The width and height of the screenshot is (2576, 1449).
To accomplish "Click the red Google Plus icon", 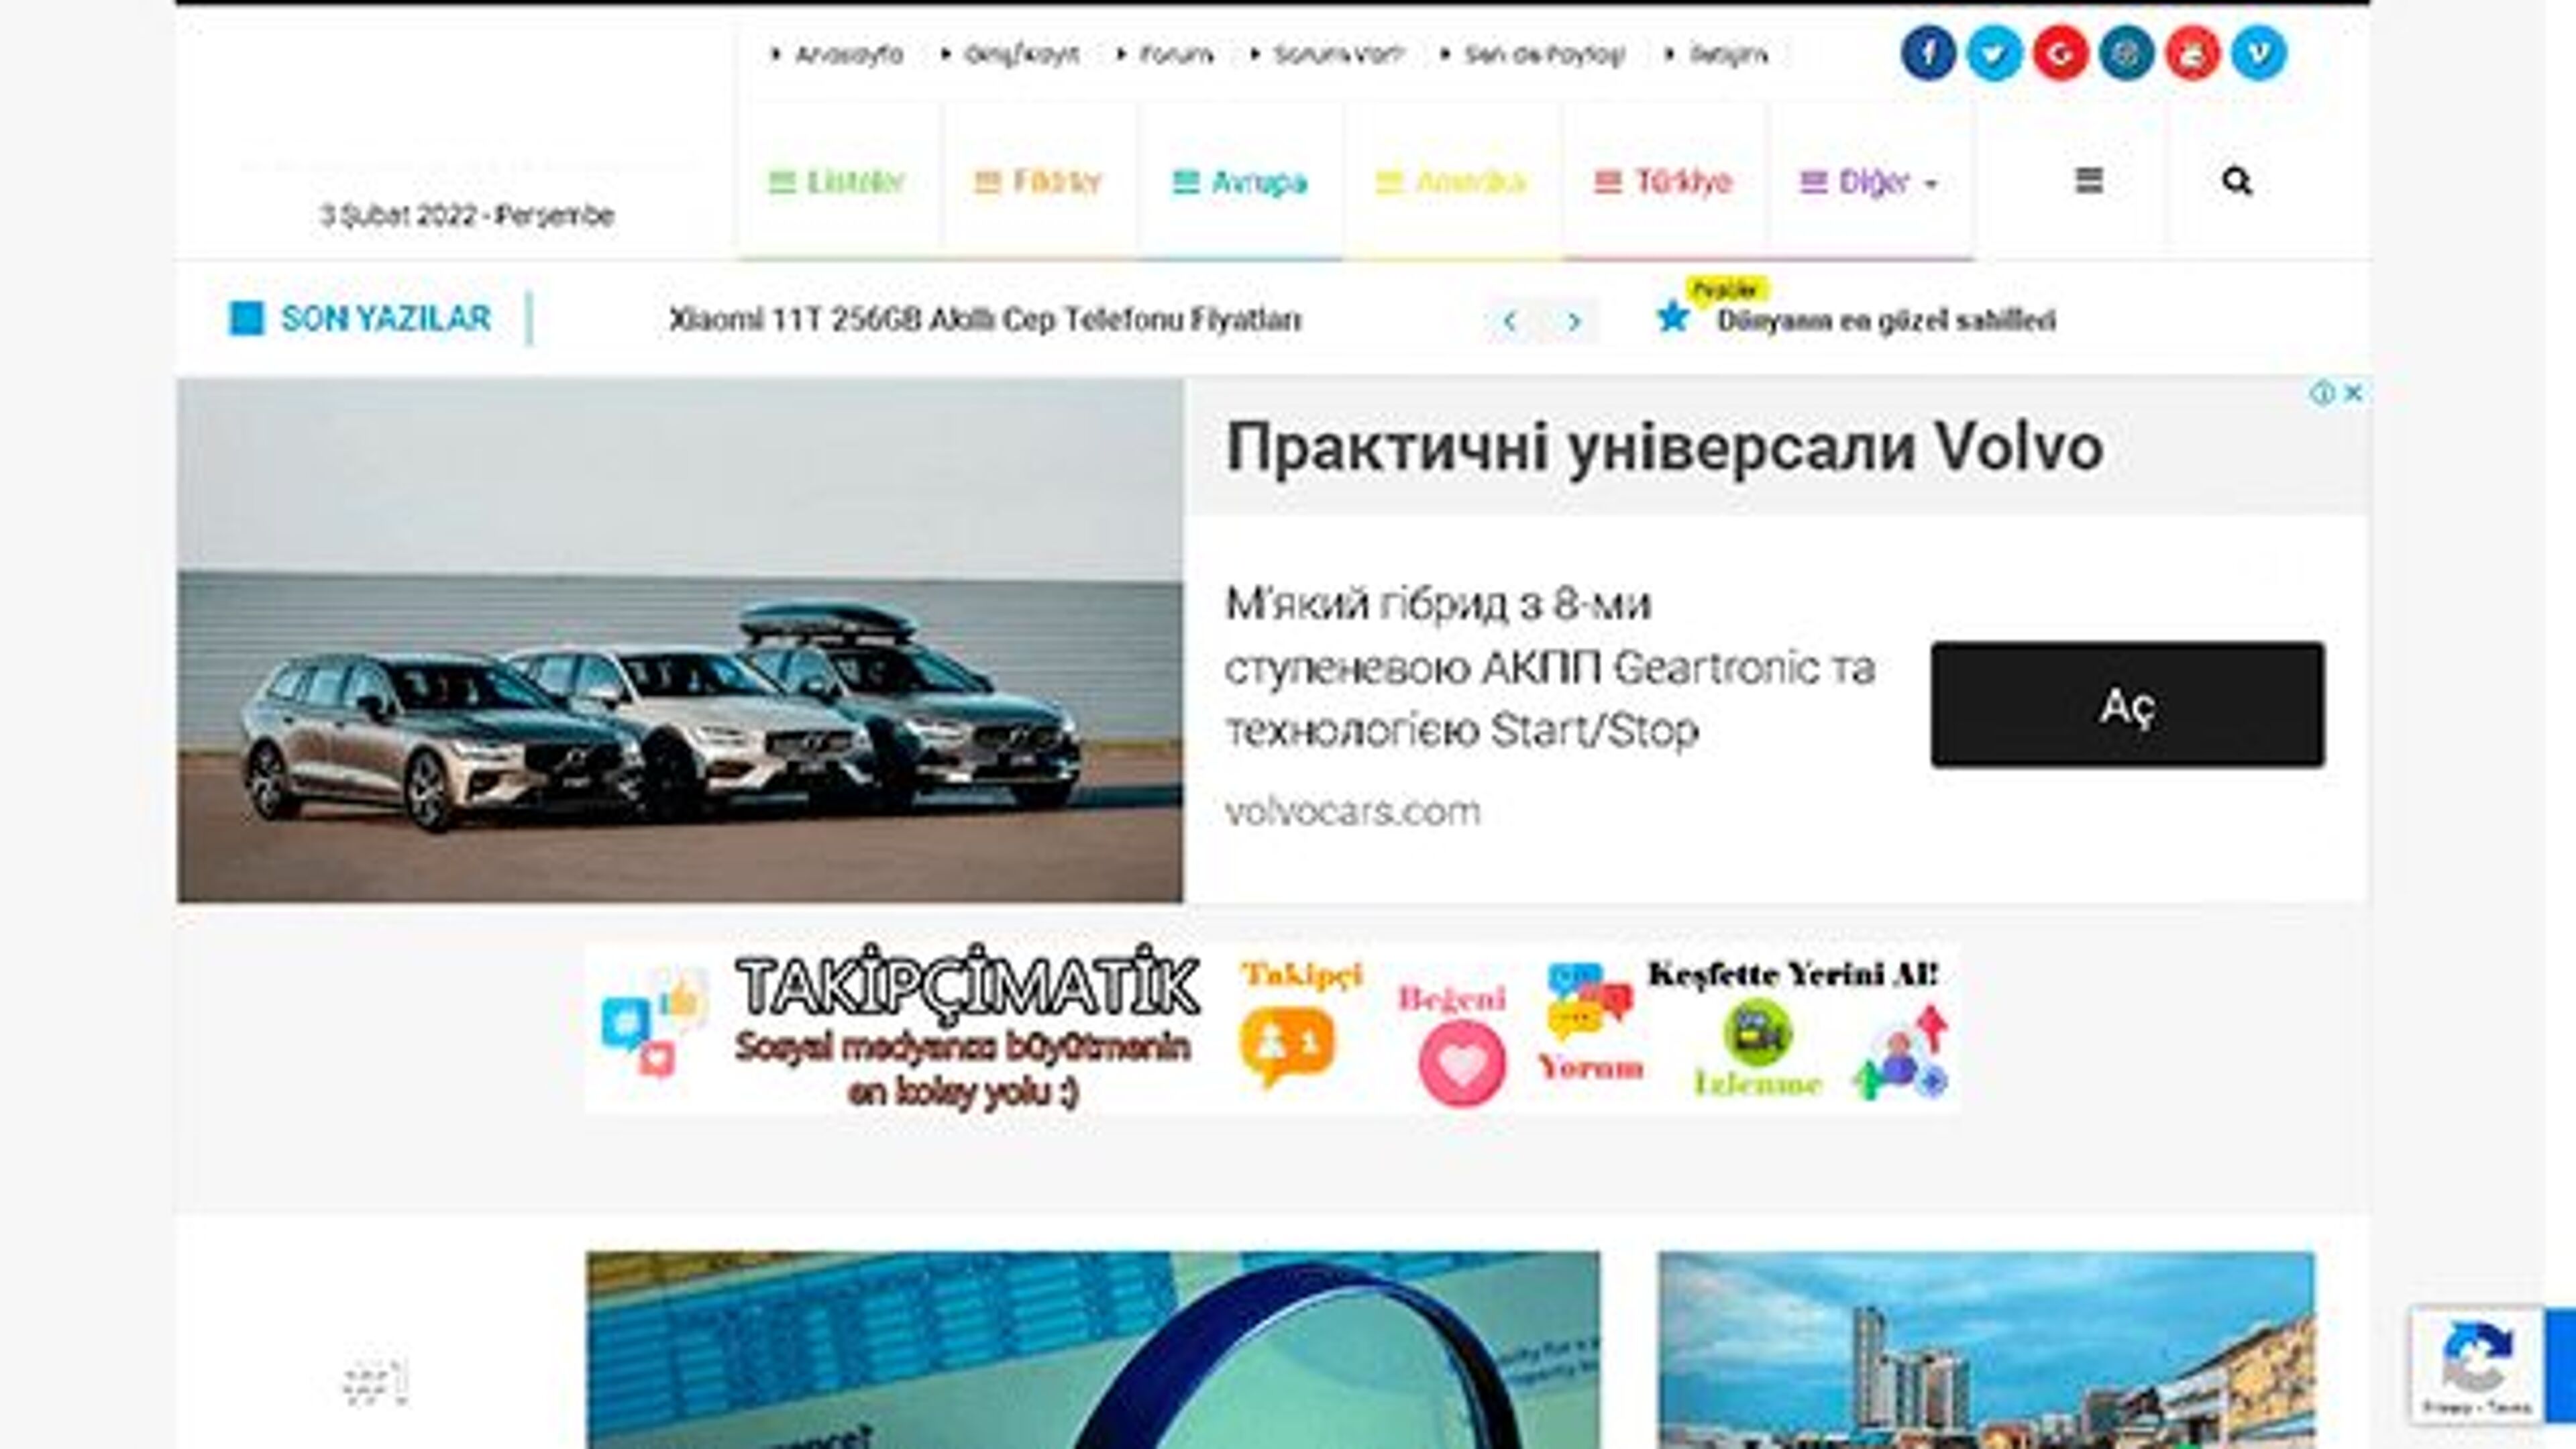I will (2060, 53).
